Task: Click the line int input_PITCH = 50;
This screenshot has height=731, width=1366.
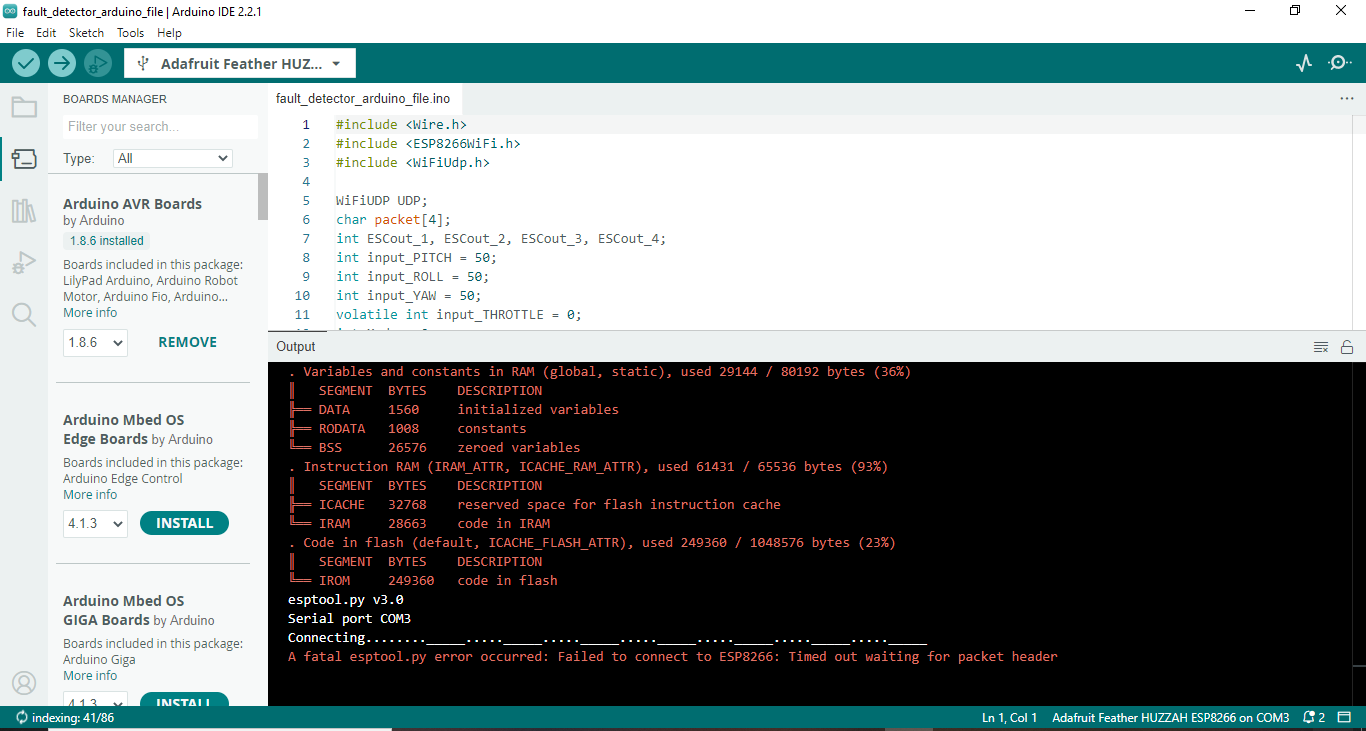Action: 416,258
